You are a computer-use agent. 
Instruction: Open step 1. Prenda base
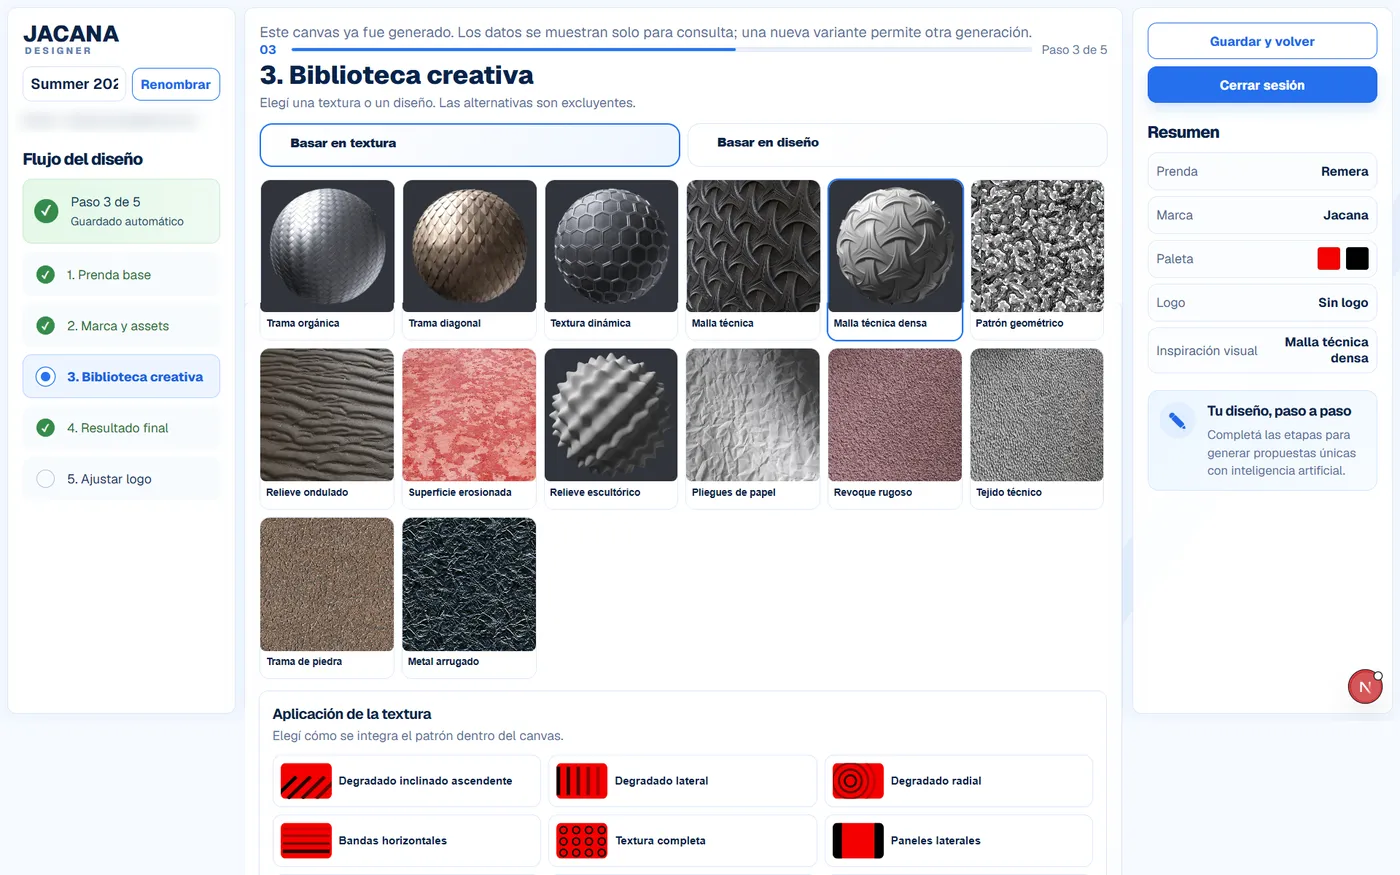click(x=121, y=274)
